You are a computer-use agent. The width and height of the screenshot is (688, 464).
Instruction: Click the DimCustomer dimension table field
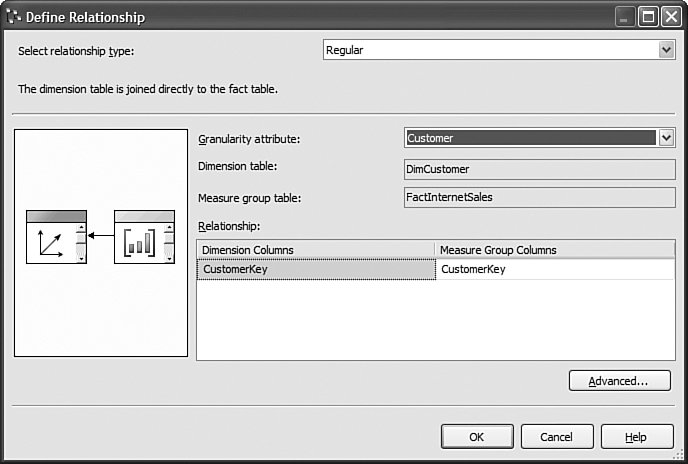pos(539,169)
